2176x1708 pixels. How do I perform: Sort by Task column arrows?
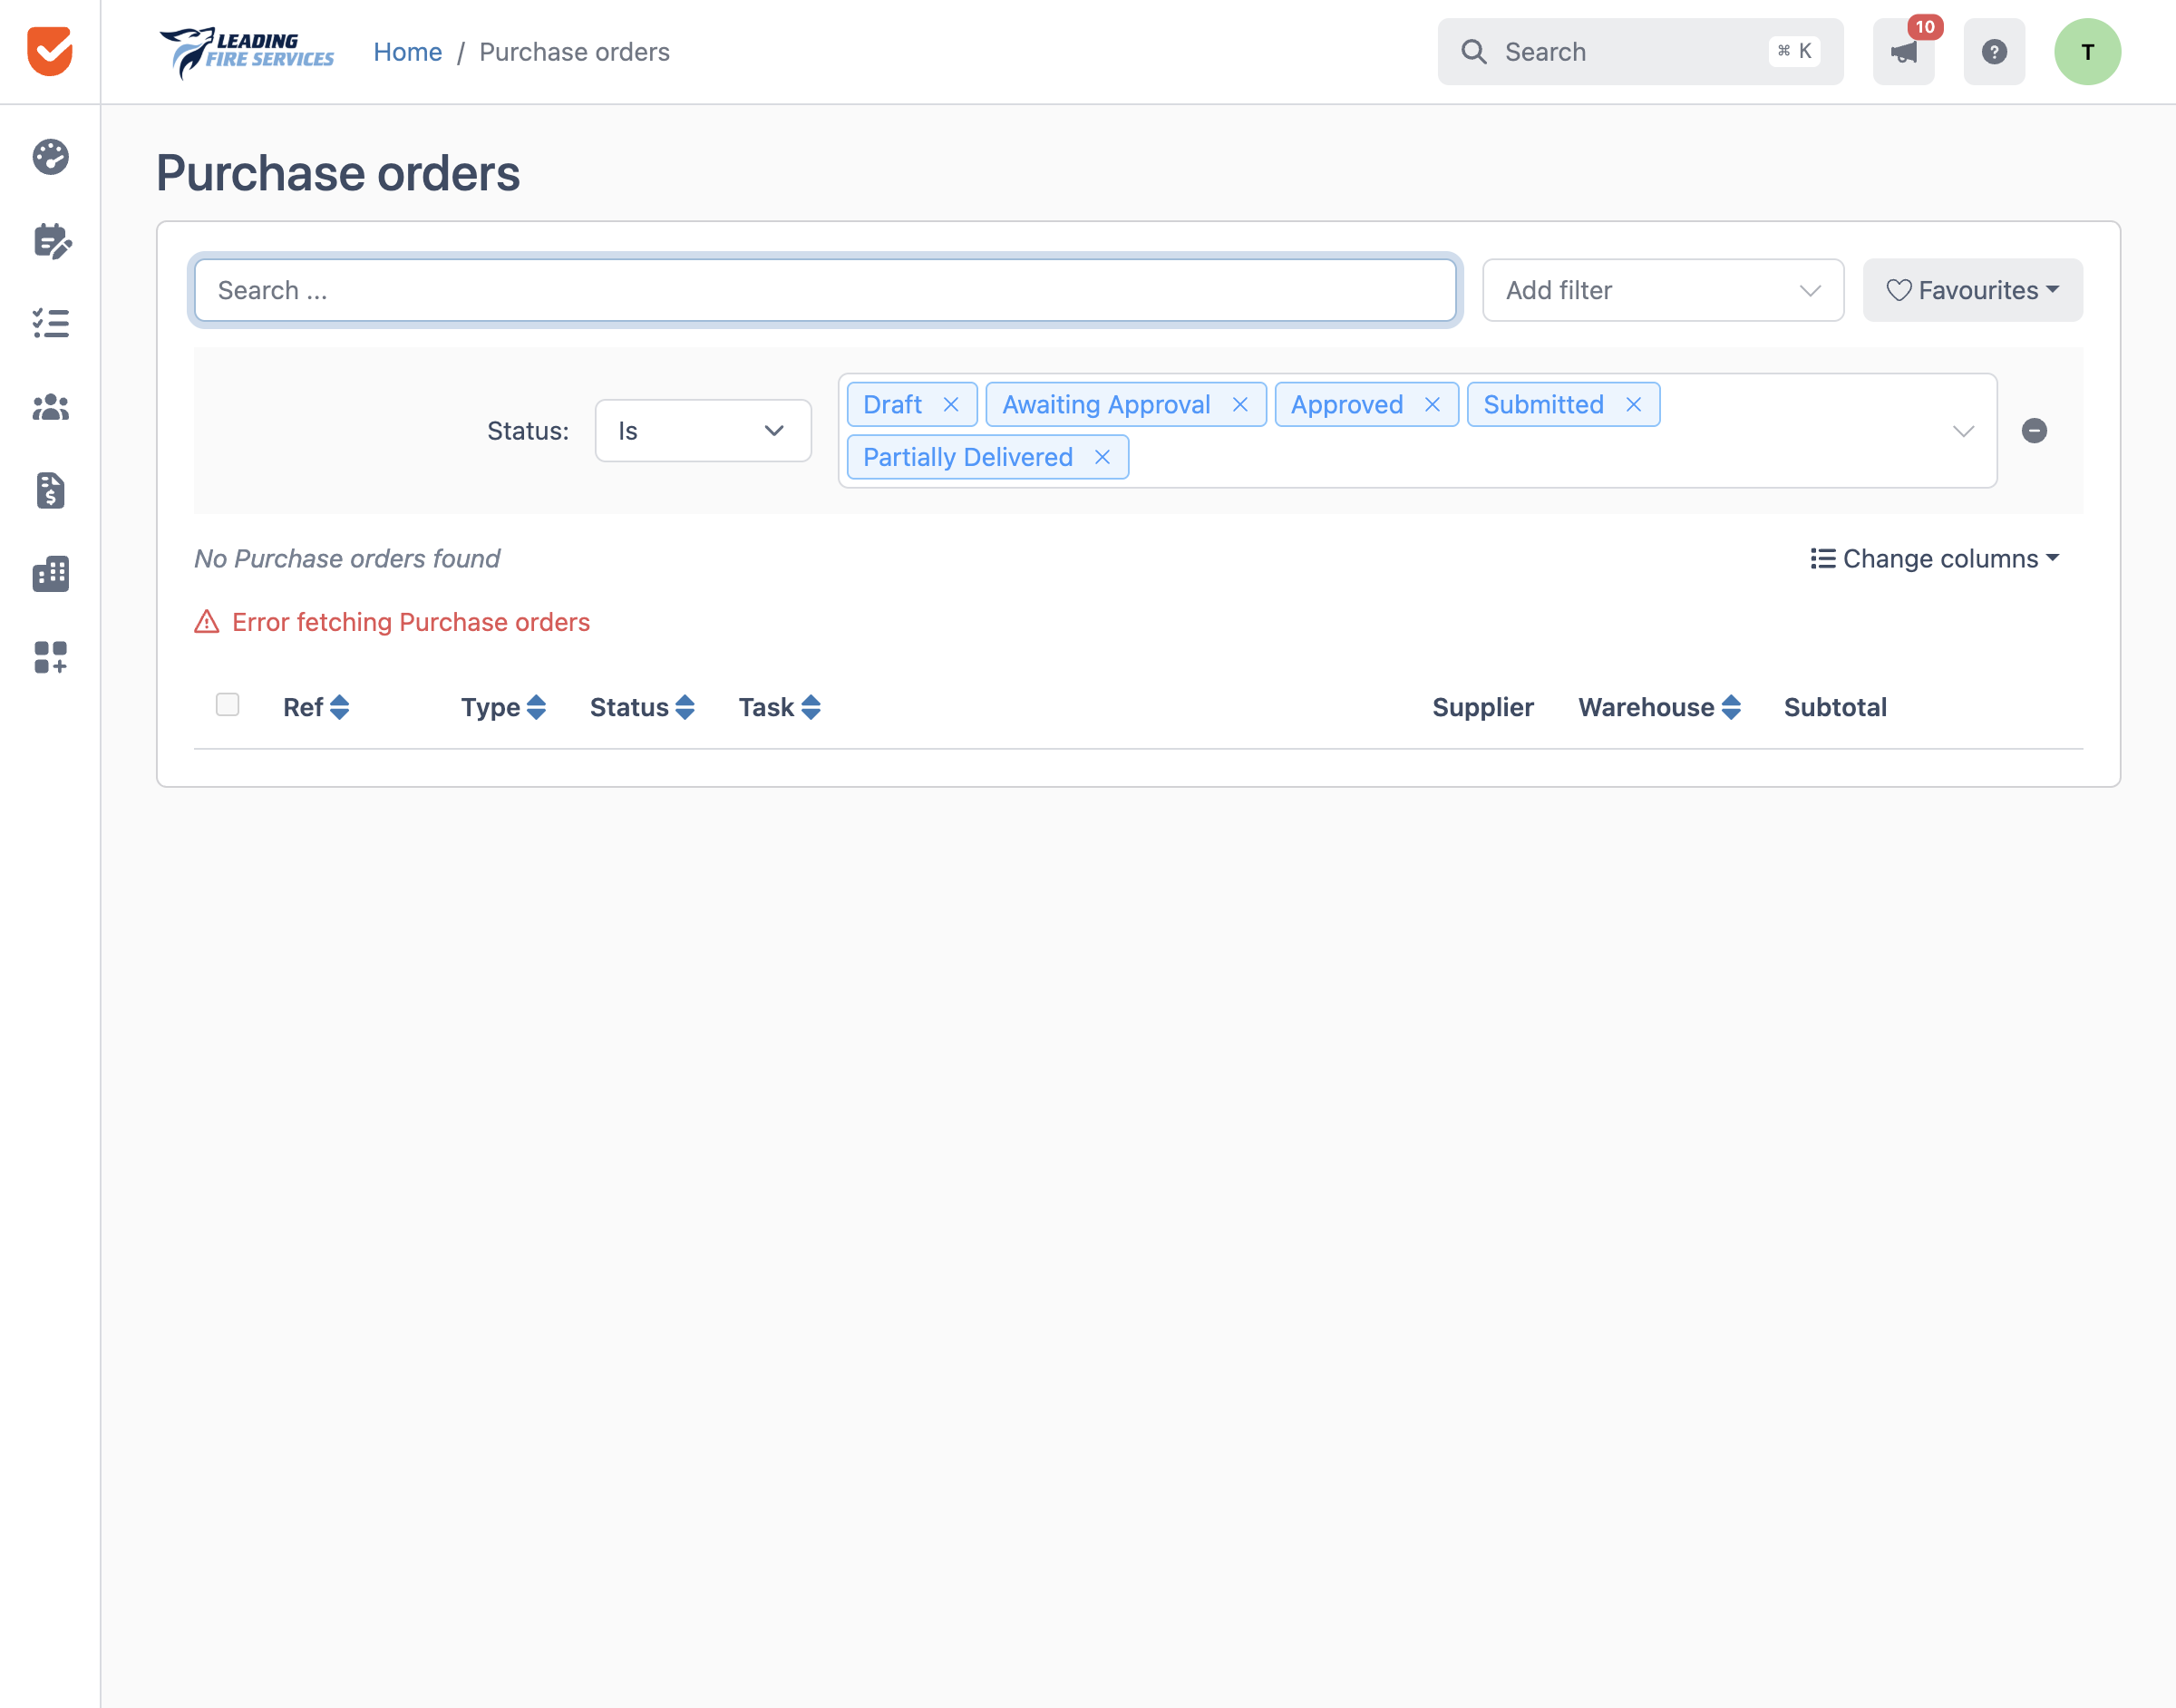coord(811,707)
